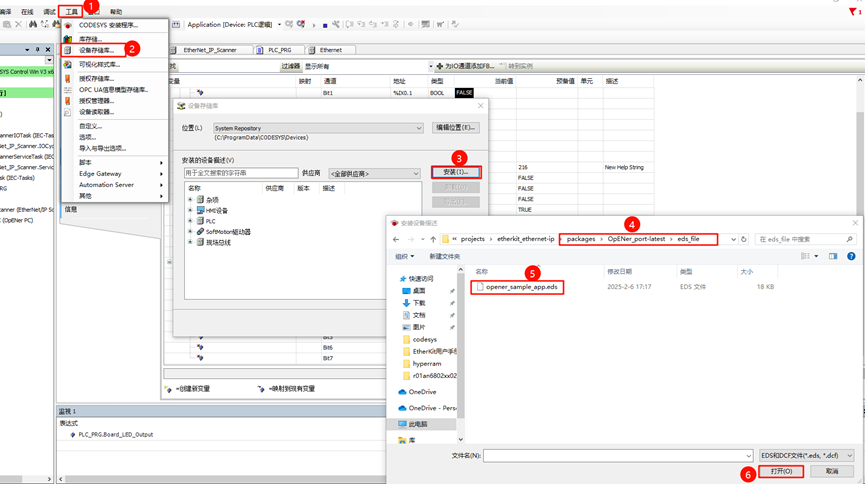
Task: Open hyperram folder in sidebar
Action: pyautogui.click(x=426, y=364)
